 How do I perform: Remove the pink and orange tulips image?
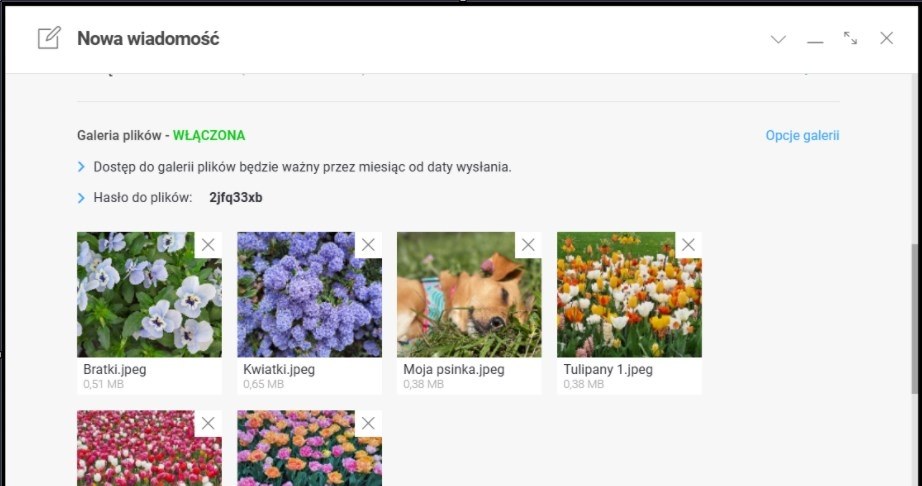pos(368,423)
